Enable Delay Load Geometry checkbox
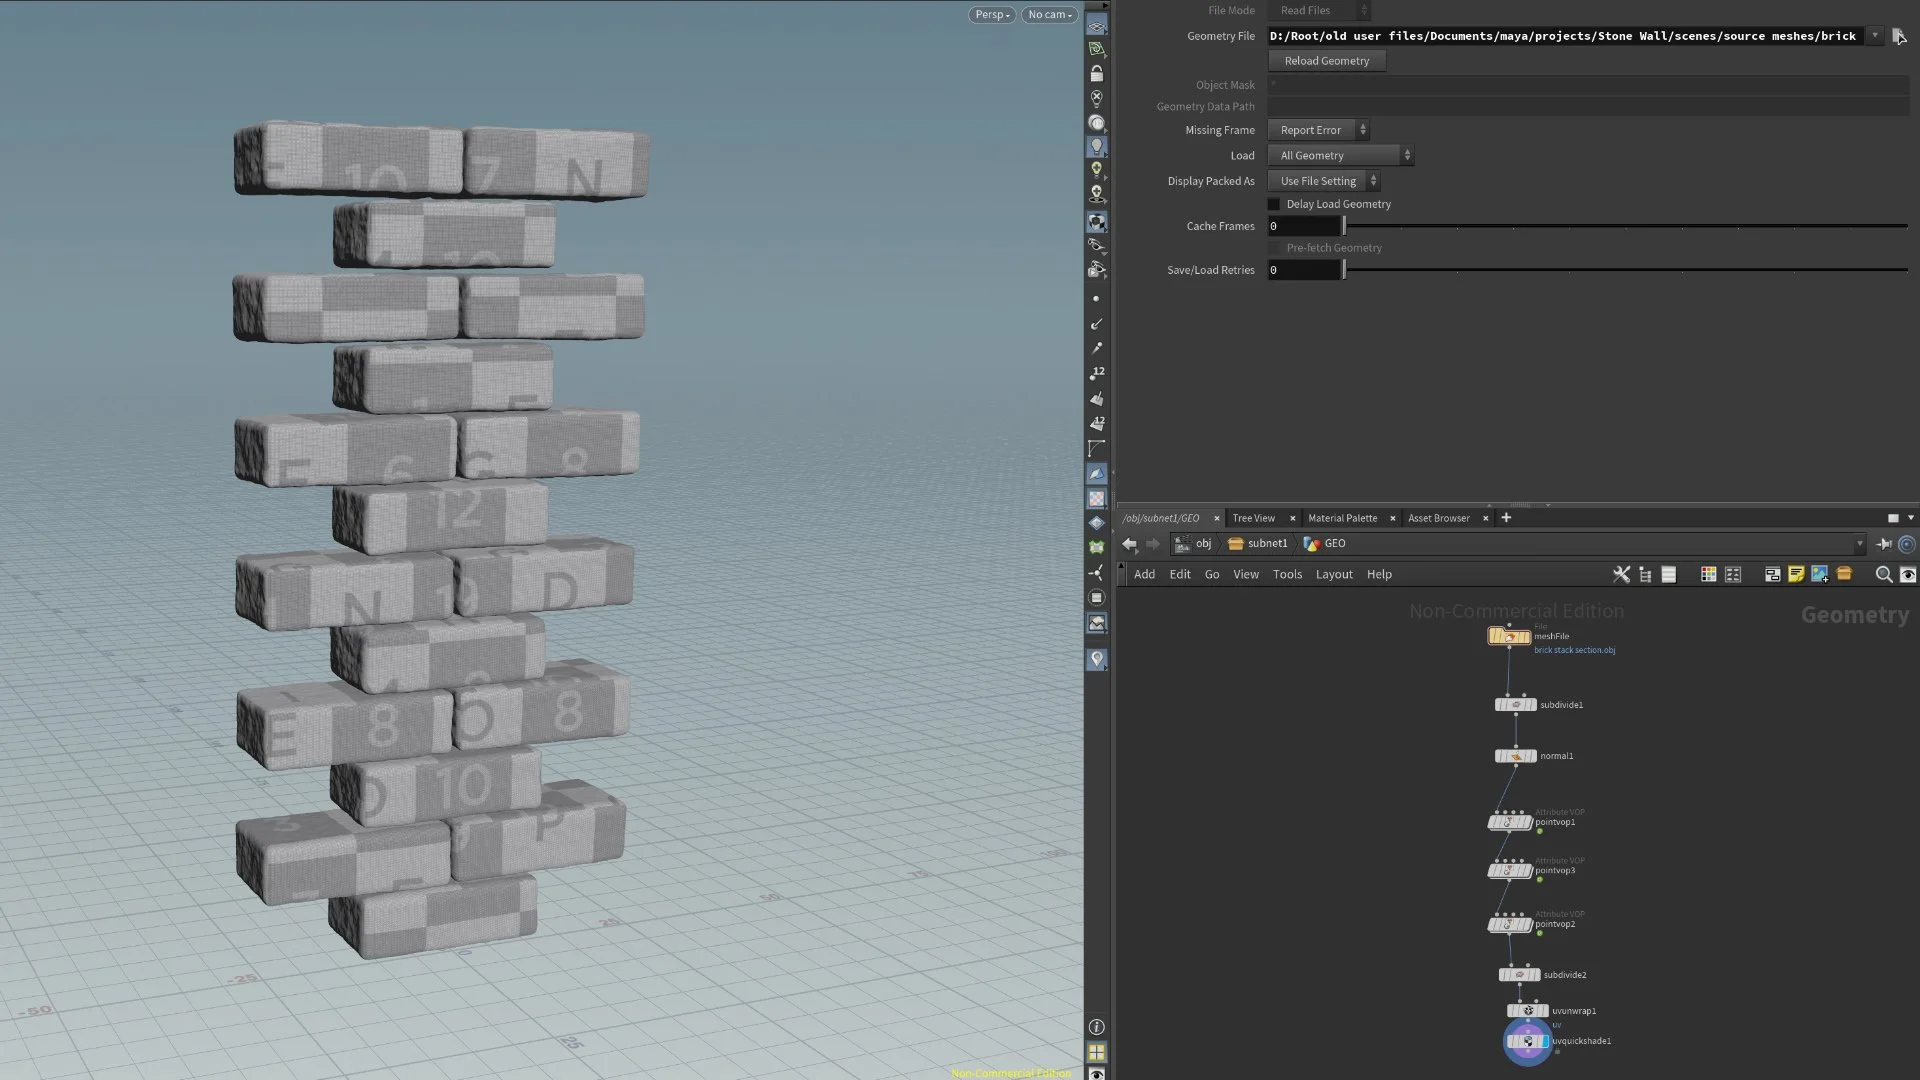Screen dimensions: 1920x1080 point(1274,204)
